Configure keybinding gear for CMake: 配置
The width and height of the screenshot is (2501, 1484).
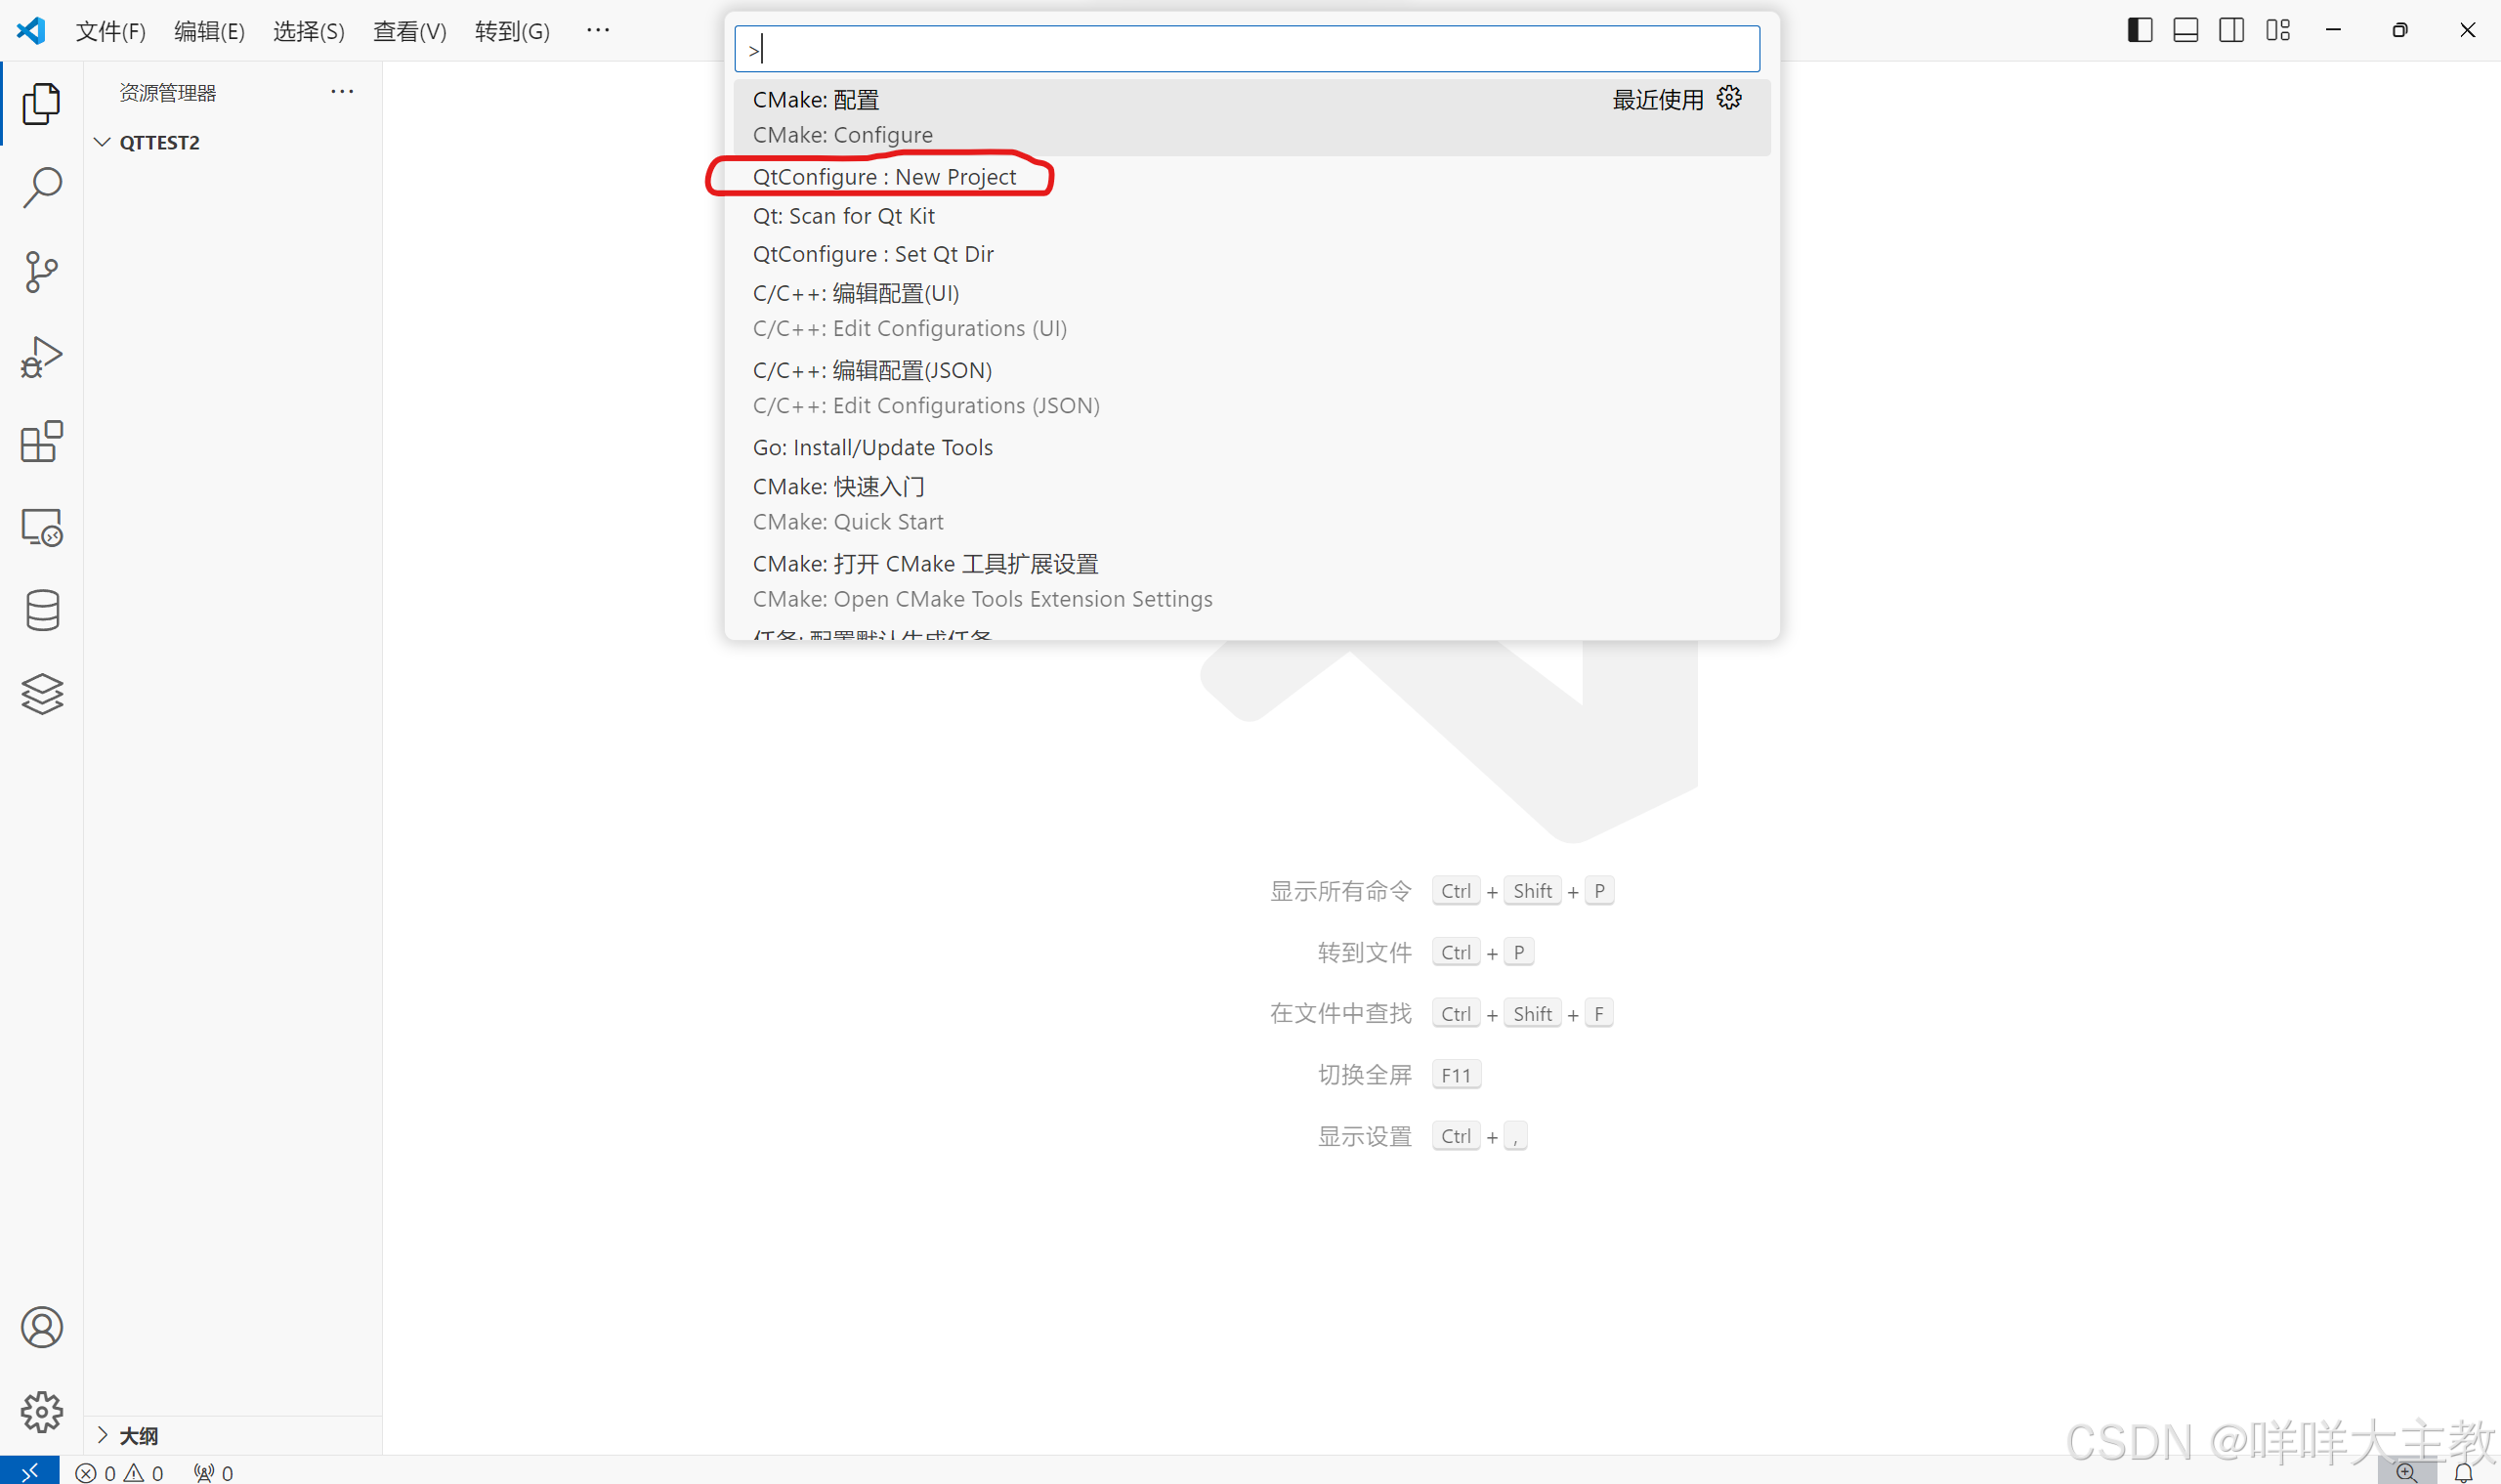[1729, 98]
